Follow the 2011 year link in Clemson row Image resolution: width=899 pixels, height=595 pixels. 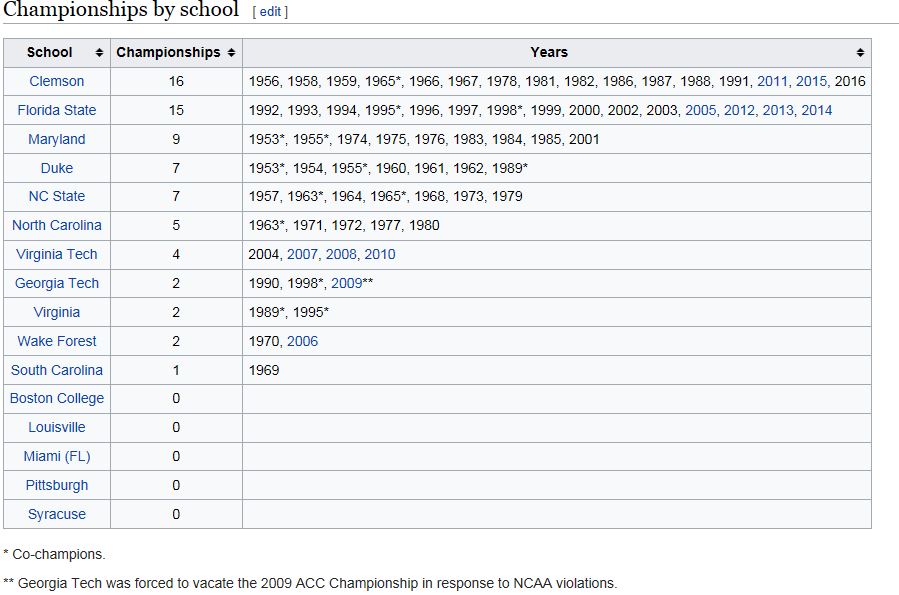tap(772, 81)
